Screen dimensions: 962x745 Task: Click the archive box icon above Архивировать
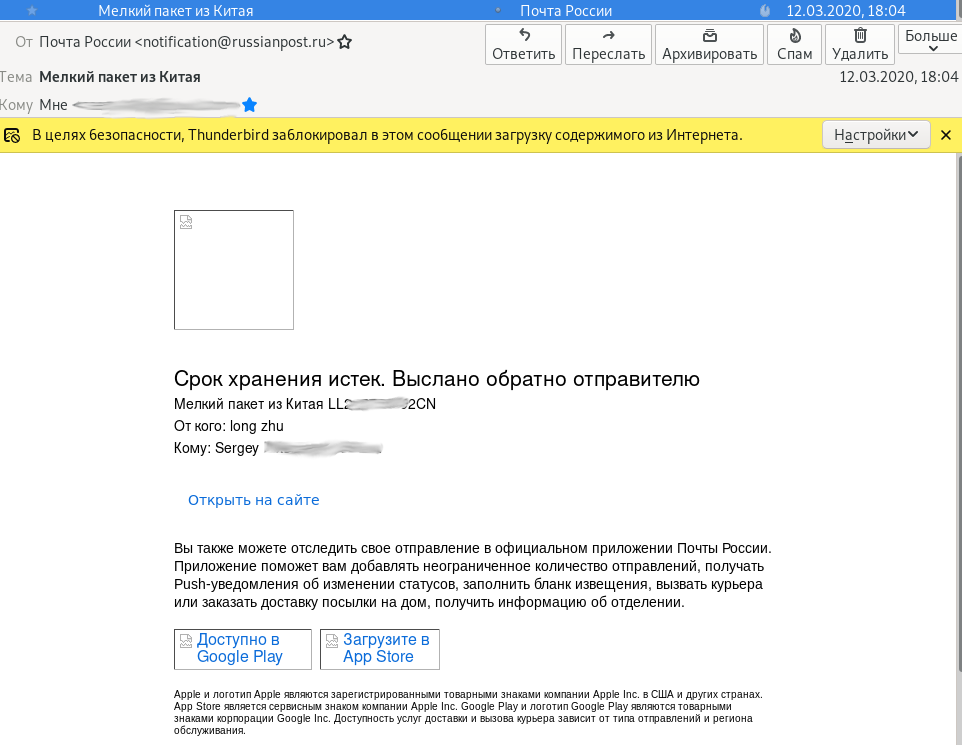tap(710, 35)
